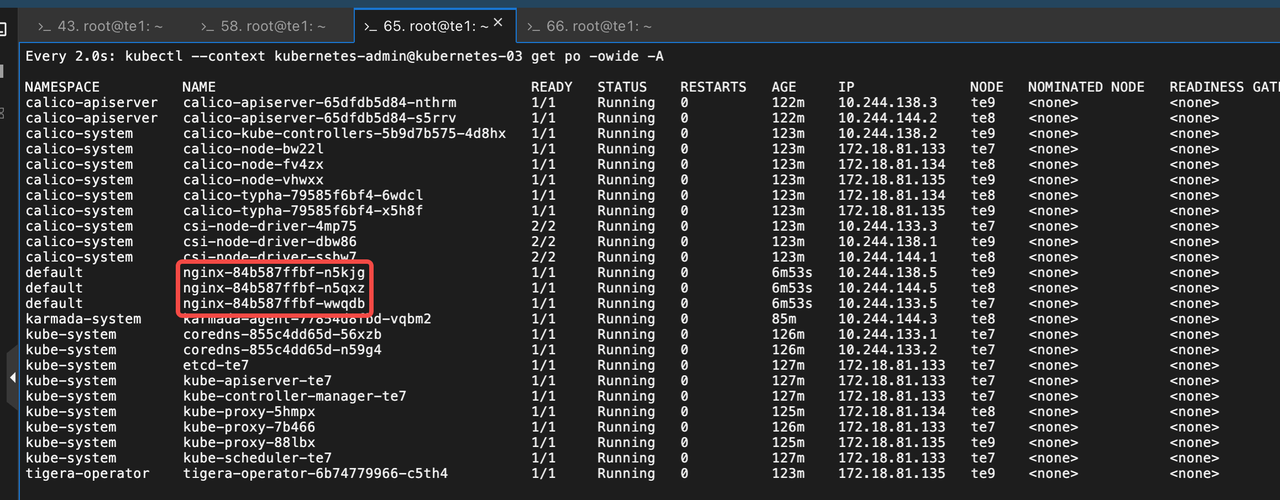Click the 127m age of etcd-te7
Viewport: 1280px width, 500px height.
point(788,365)
